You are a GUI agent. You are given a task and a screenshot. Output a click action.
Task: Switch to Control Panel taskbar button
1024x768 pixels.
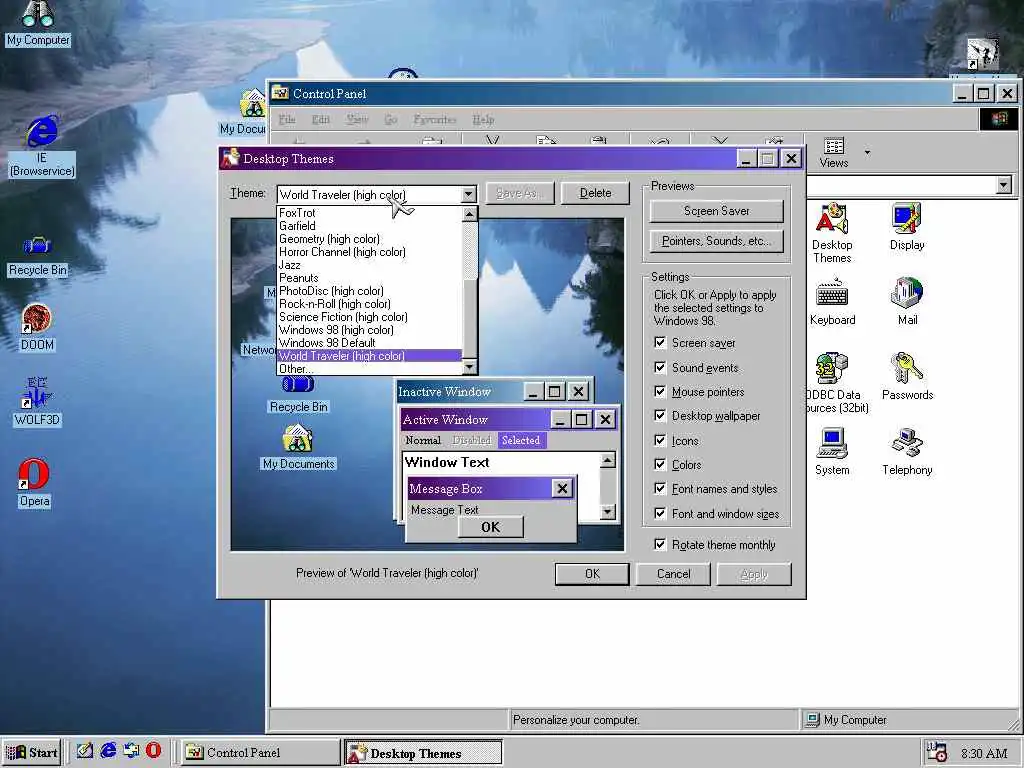point(259,752)
